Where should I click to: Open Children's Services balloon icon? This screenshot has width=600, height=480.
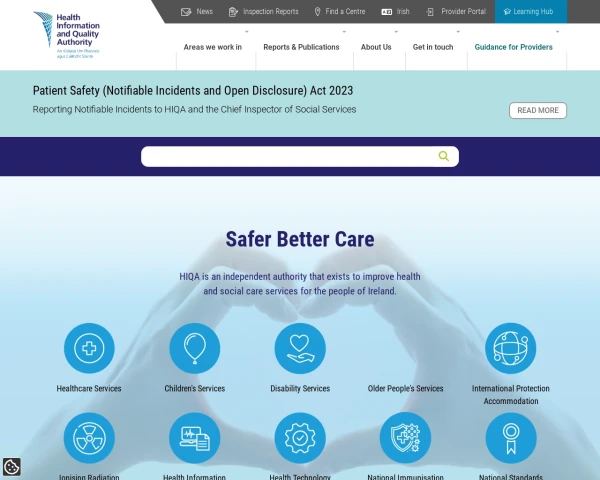pos(195,348)
